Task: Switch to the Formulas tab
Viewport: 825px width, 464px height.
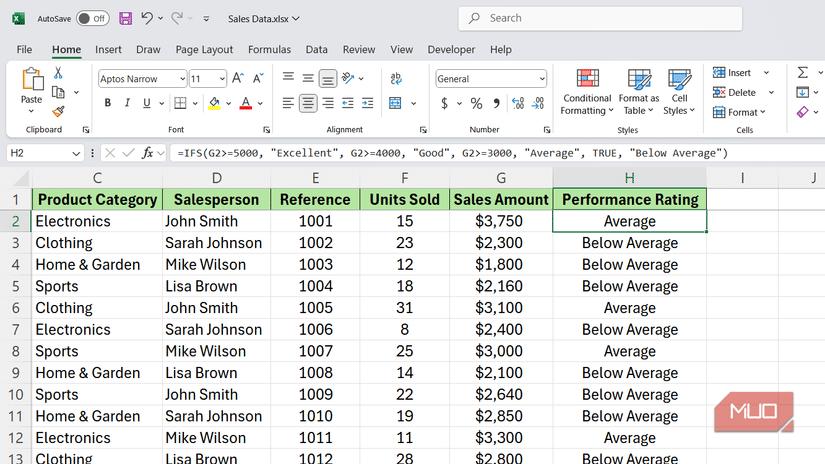Action: [269, 49]
